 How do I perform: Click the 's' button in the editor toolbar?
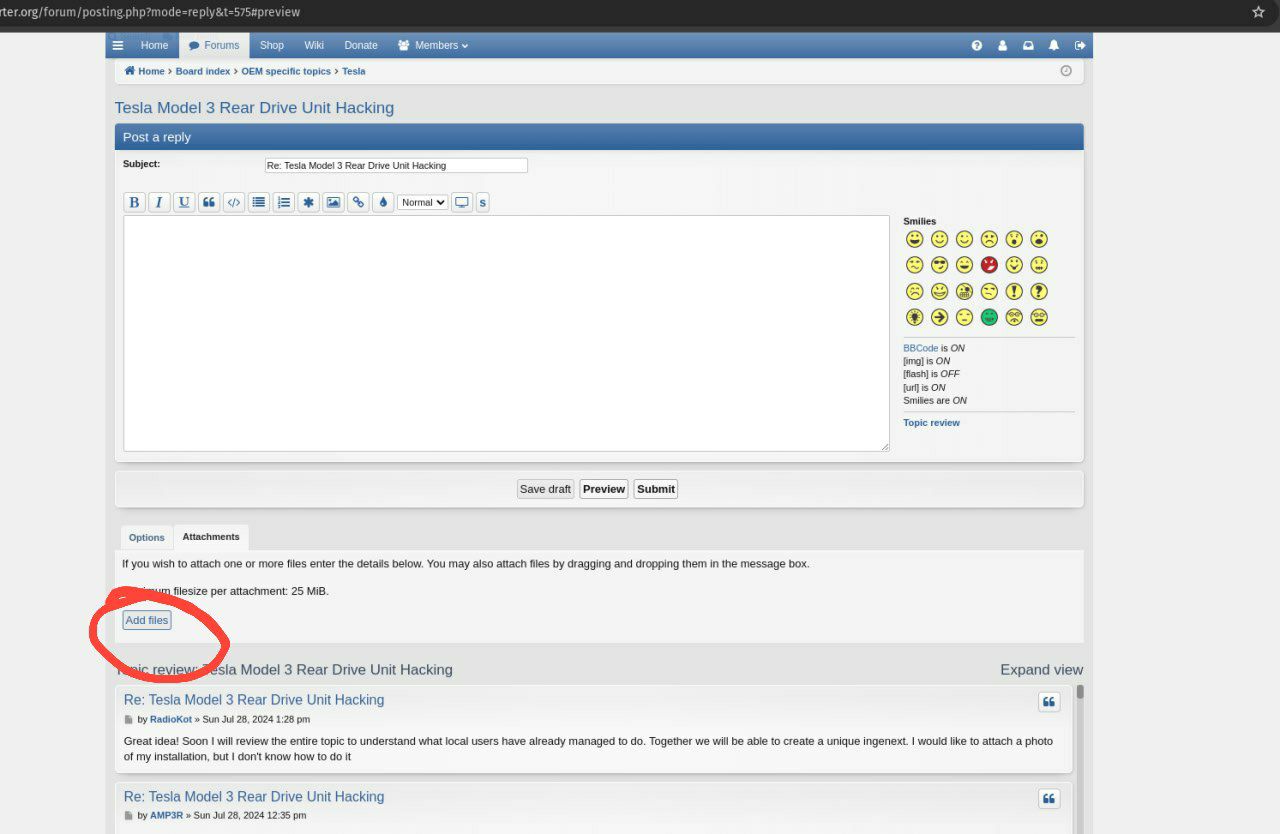point(483,202)
